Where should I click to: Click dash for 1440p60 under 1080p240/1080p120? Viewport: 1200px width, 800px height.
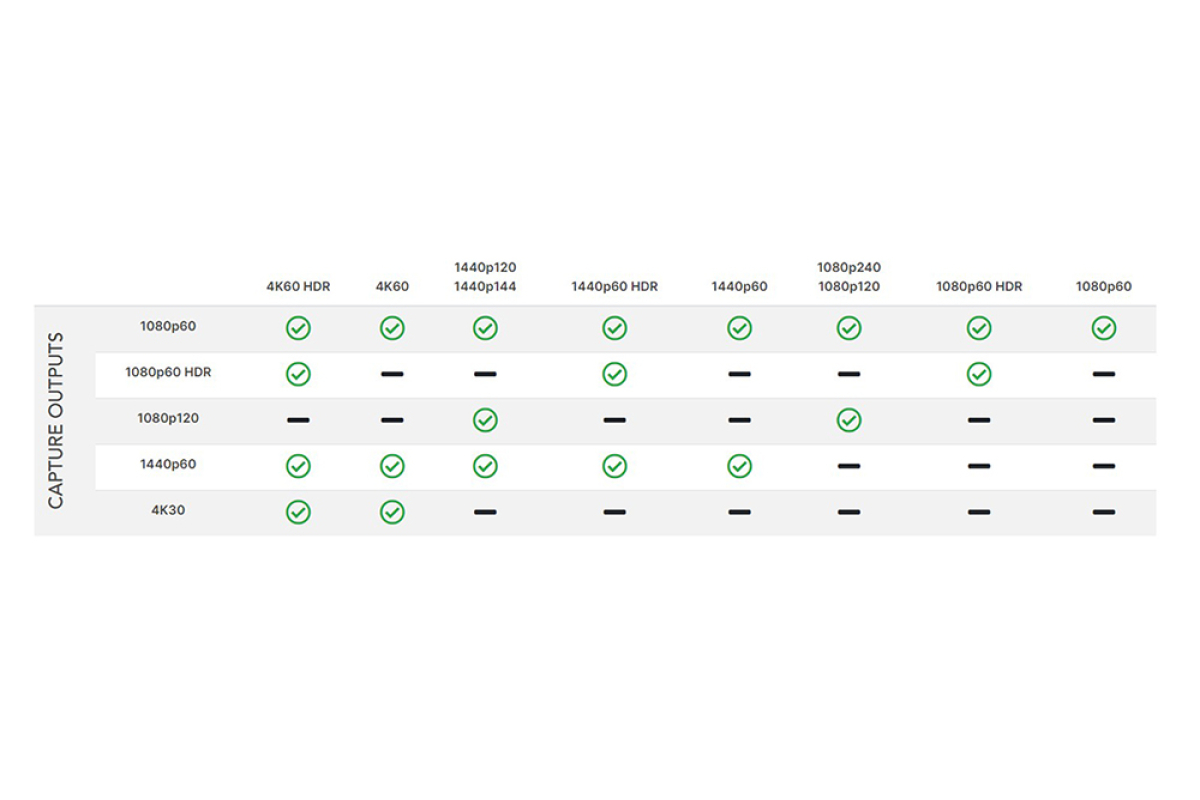849,466
